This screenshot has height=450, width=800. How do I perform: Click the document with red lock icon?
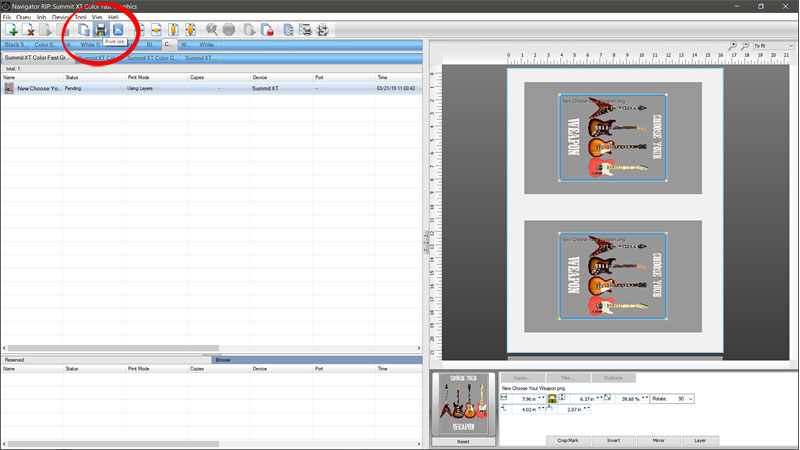click(267, 30)
